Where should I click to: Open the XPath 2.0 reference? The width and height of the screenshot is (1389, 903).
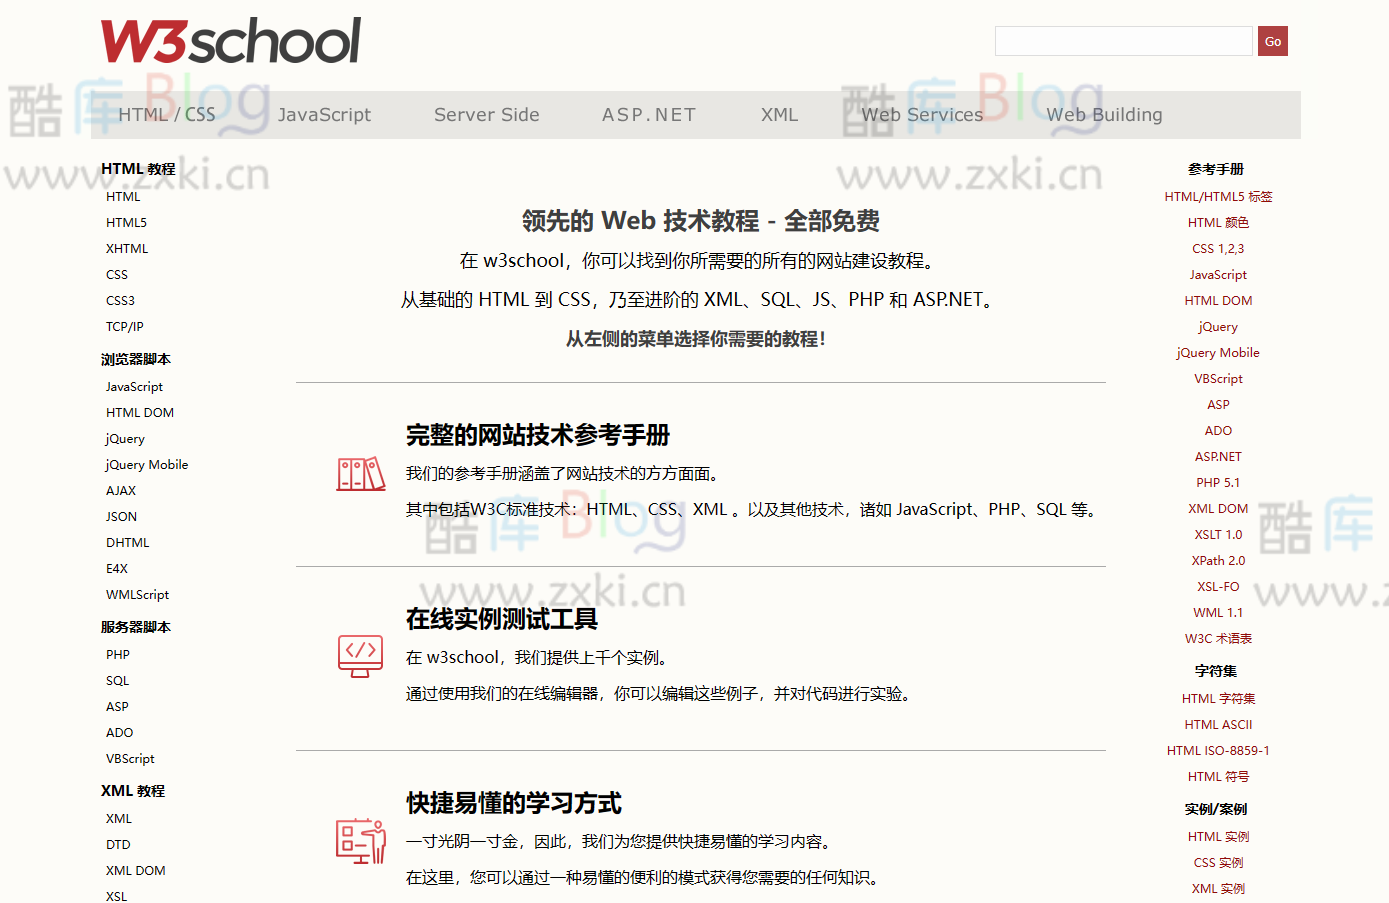1218,560
